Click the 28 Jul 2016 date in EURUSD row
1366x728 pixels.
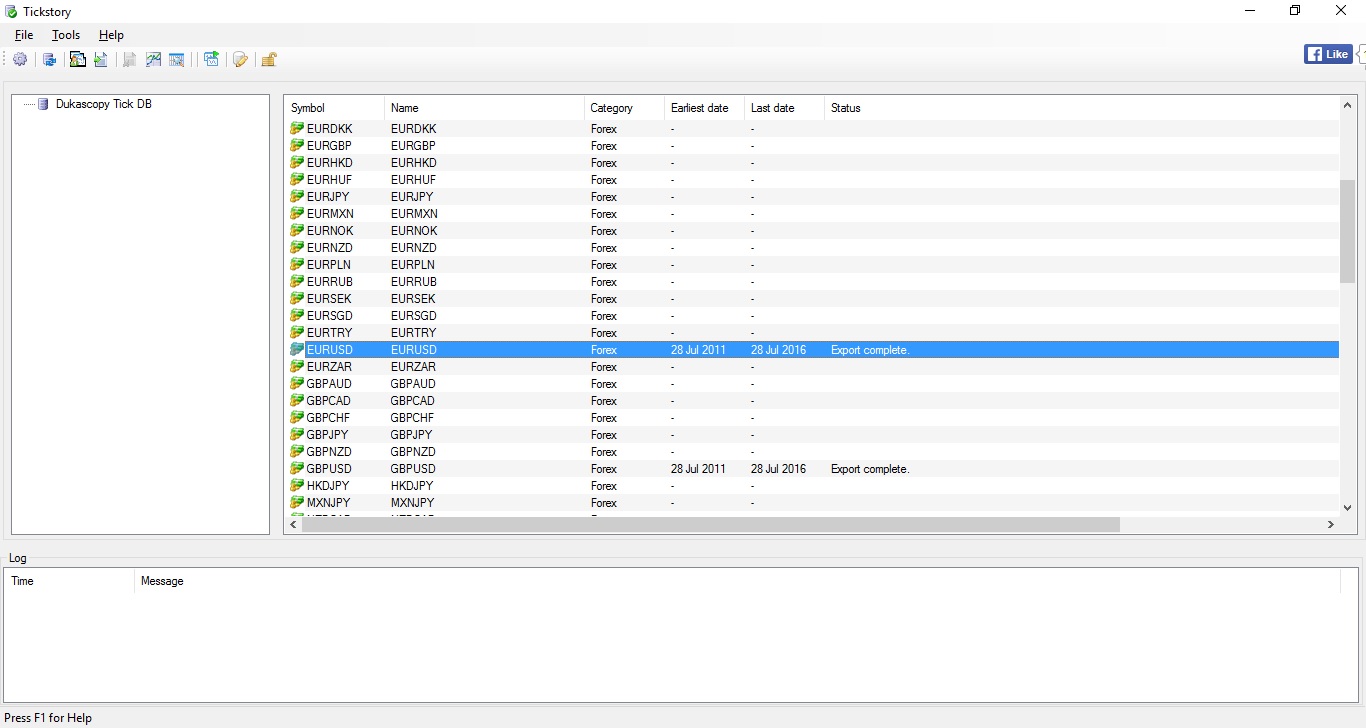[778, 350]
